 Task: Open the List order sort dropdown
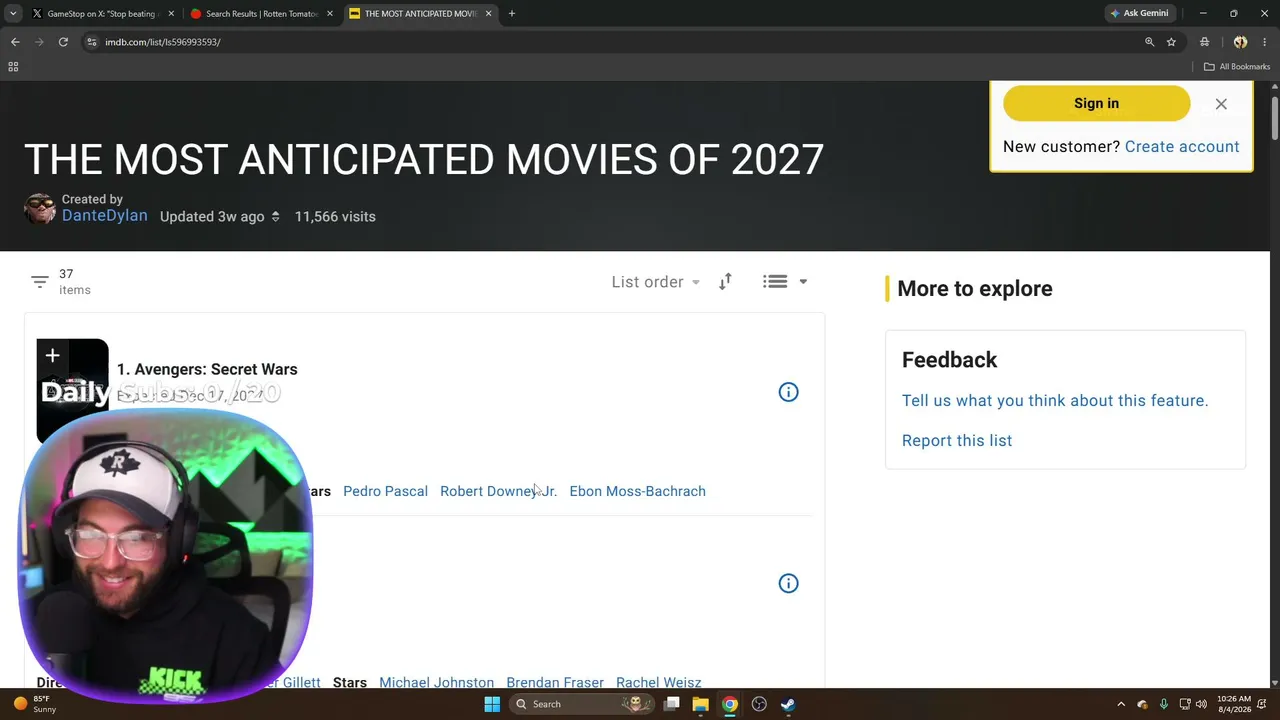point(656,282)
